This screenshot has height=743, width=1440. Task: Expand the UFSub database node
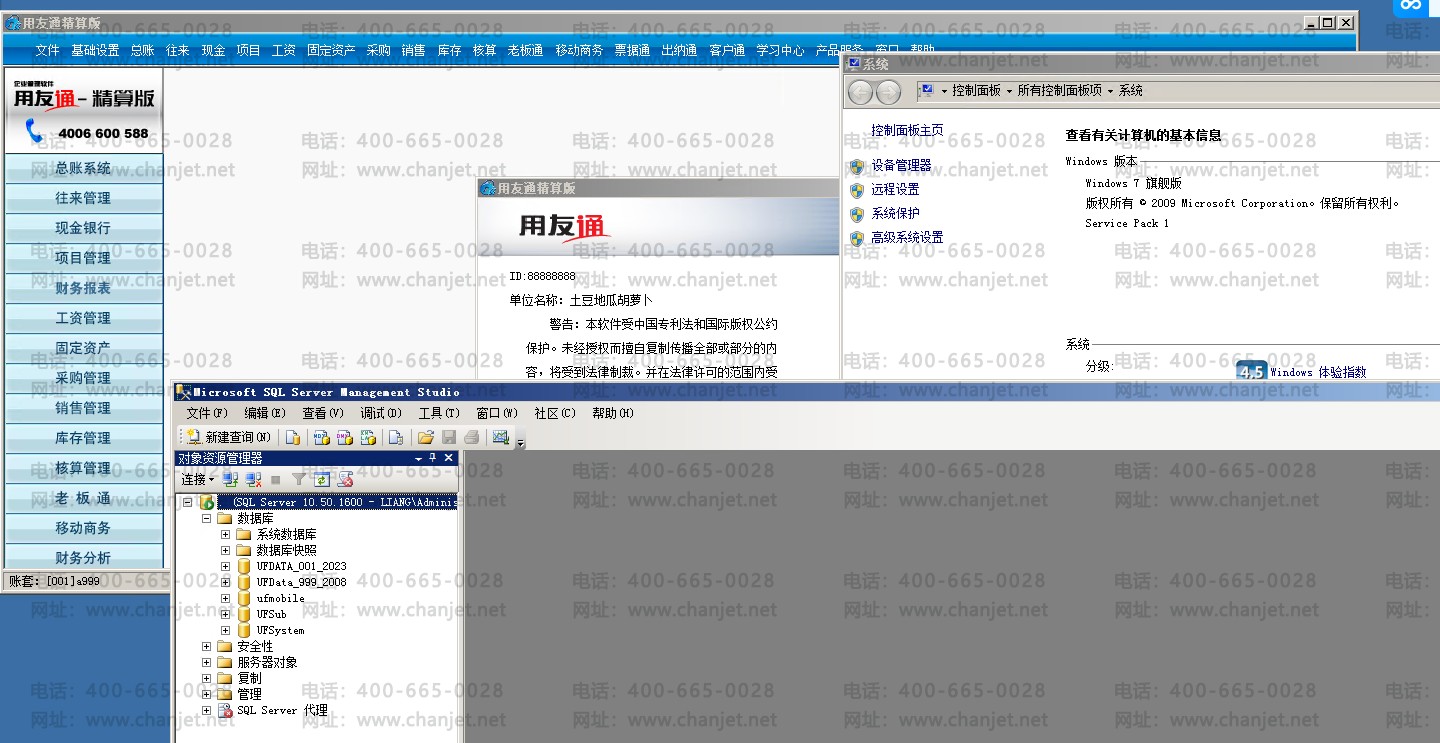226,614
